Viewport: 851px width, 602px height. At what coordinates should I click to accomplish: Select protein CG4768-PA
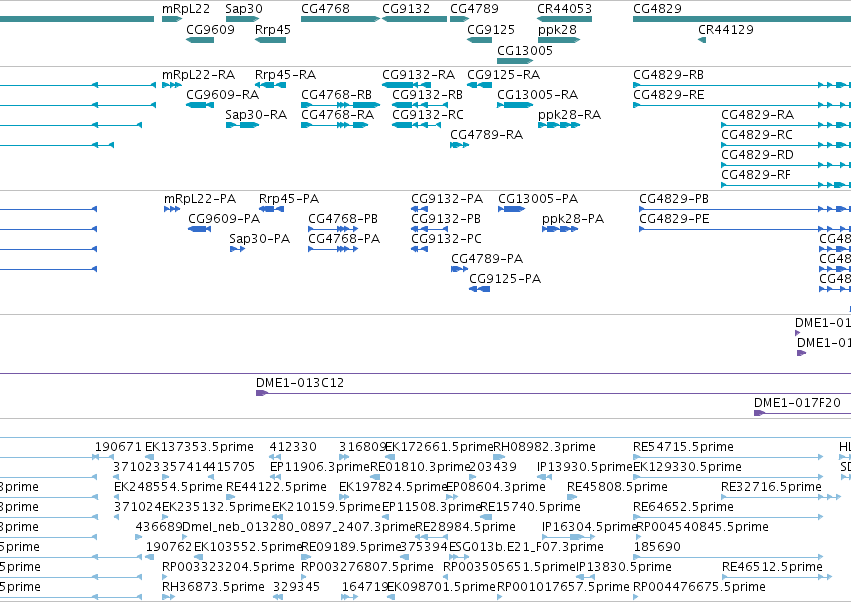tap(333, 249)
